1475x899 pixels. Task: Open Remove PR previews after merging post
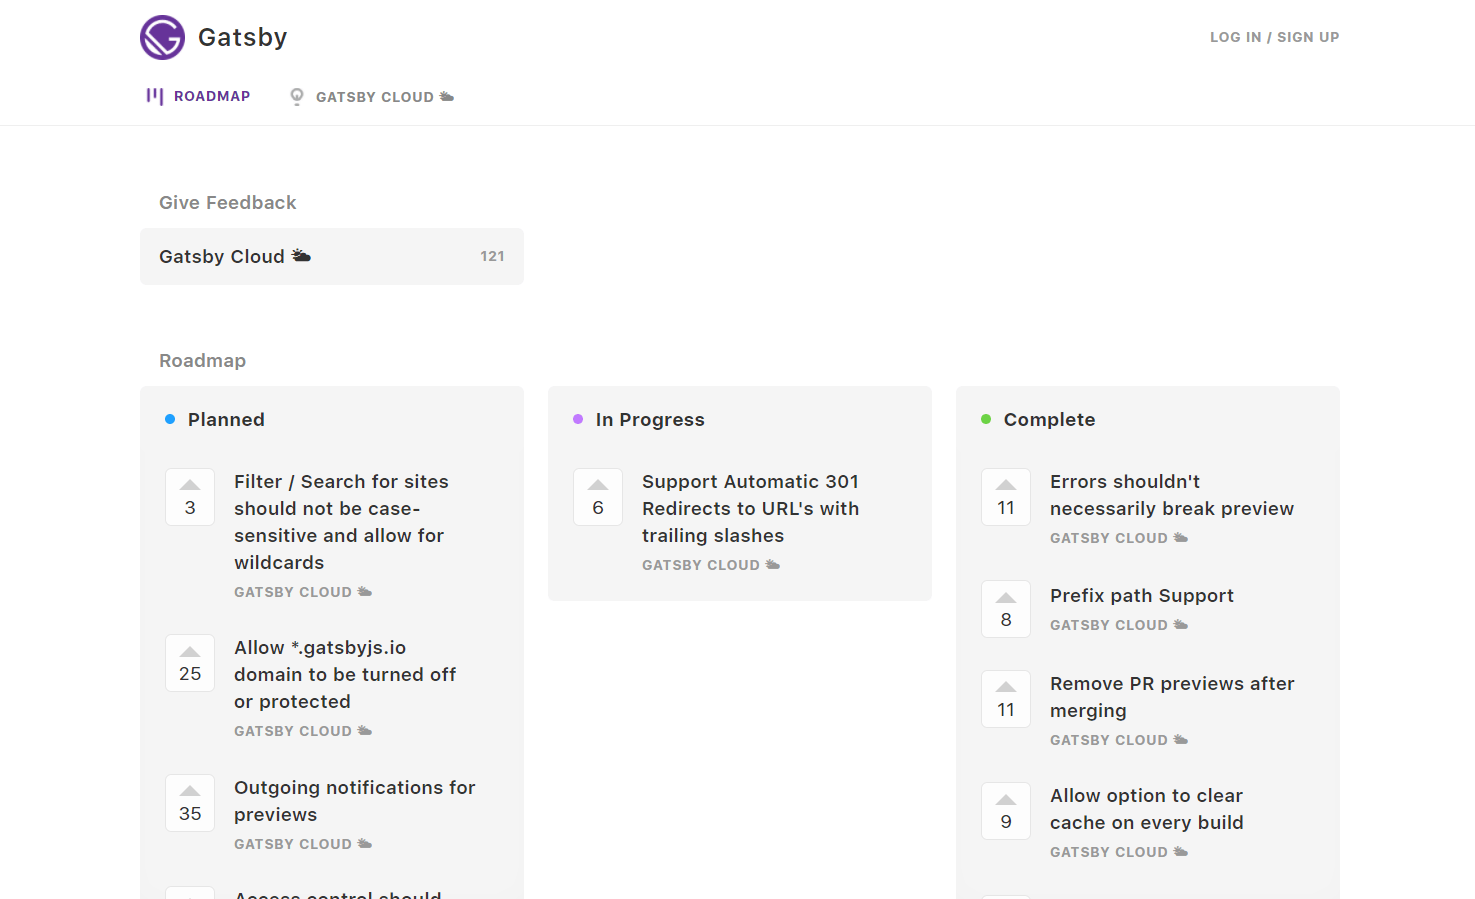[1172, 697]
